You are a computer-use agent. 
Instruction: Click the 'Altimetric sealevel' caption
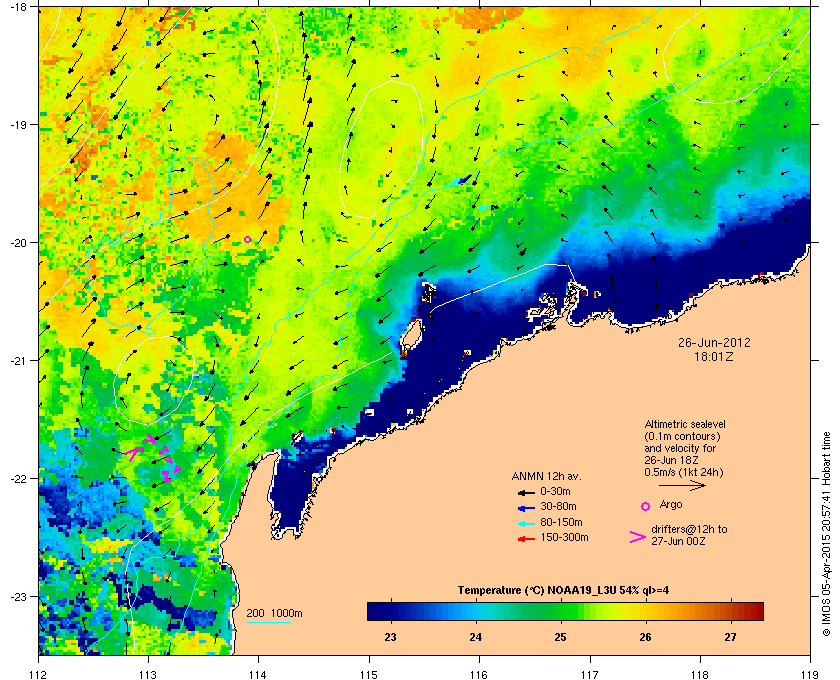[685, 424]
